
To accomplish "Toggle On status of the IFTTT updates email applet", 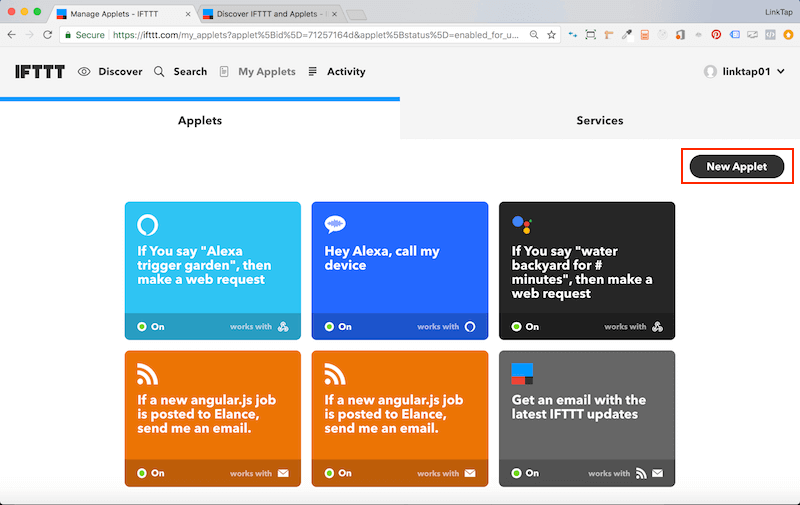I will [x=525, y=473].
